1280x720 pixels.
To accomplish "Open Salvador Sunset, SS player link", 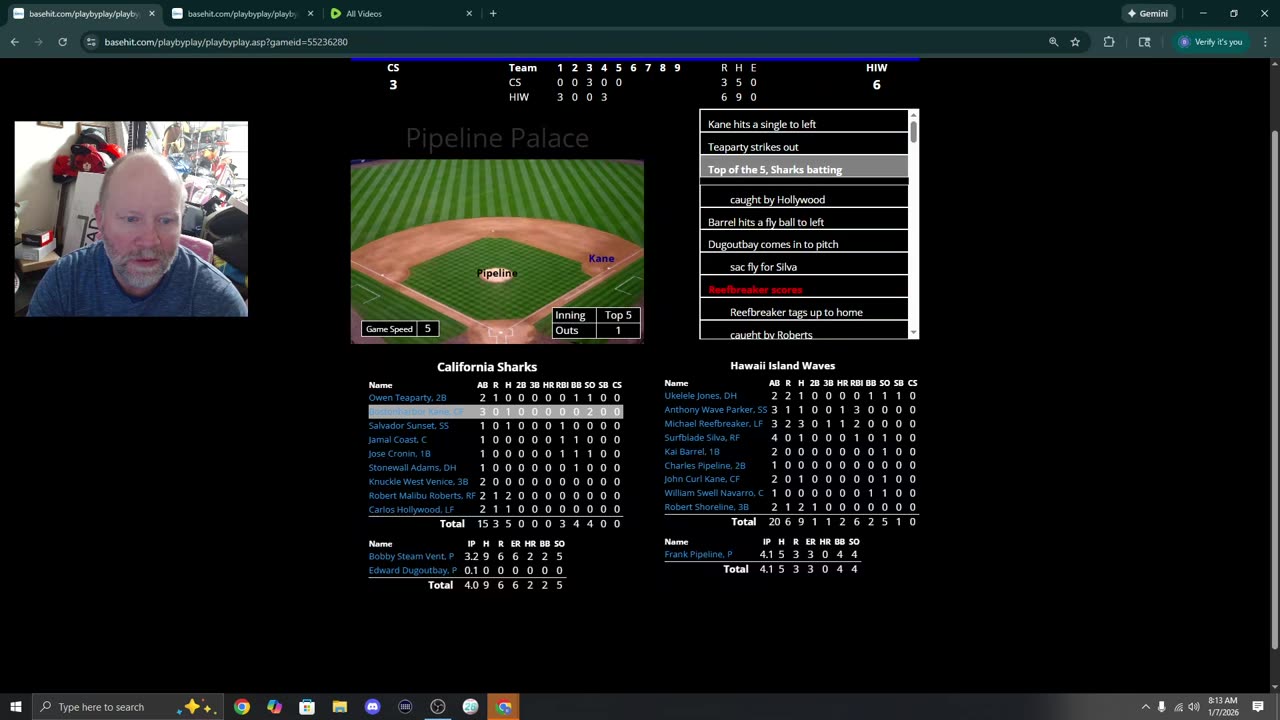I will click(408, 426).
